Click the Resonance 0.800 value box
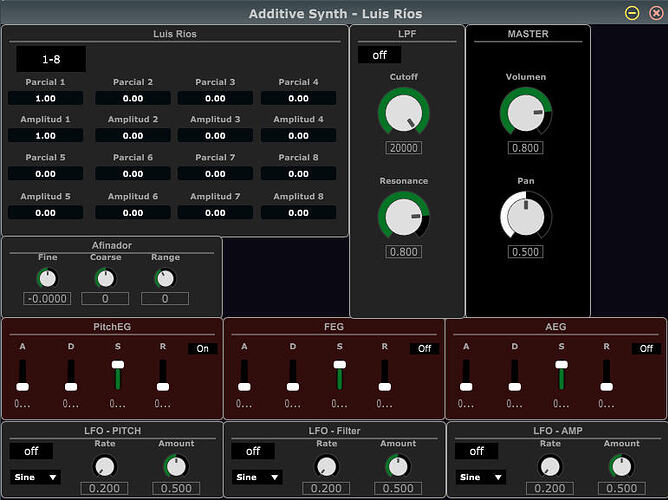This screenshot has height=500, width=668. click(x=404, y=252)
